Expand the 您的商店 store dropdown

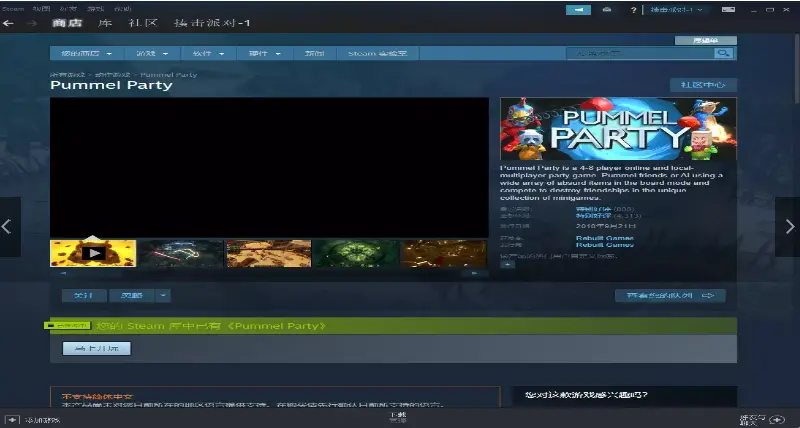pos(86,54)
